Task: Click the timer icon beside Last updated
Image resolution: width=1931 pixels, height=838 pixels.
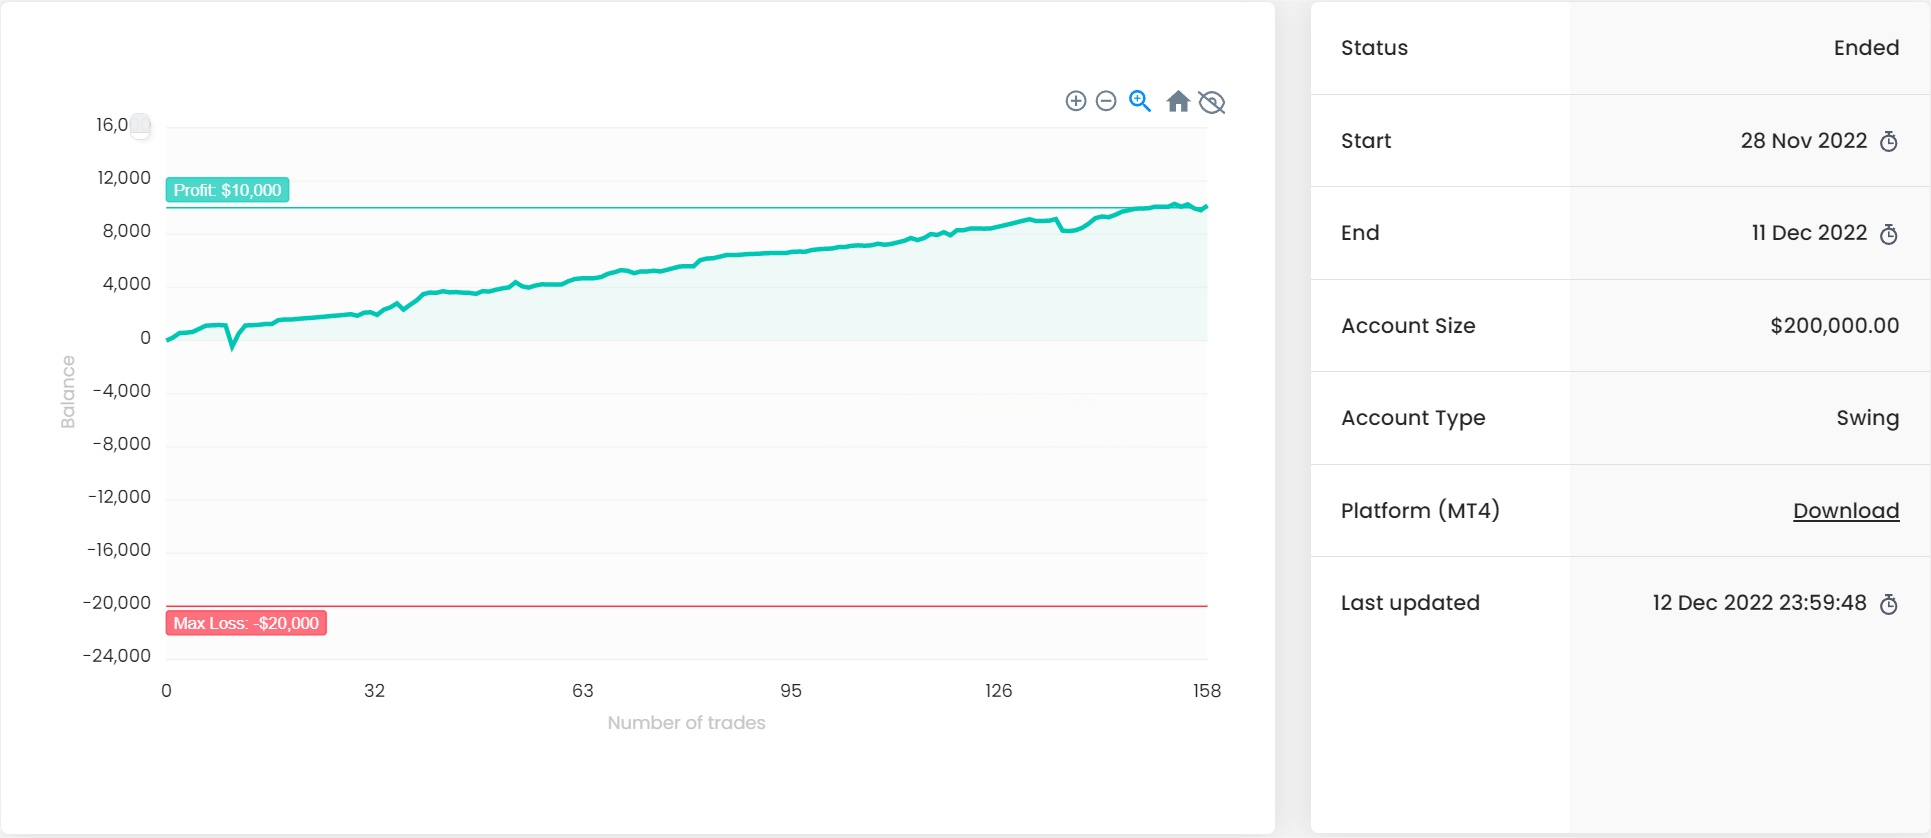Action: [x=1889, y=604]
